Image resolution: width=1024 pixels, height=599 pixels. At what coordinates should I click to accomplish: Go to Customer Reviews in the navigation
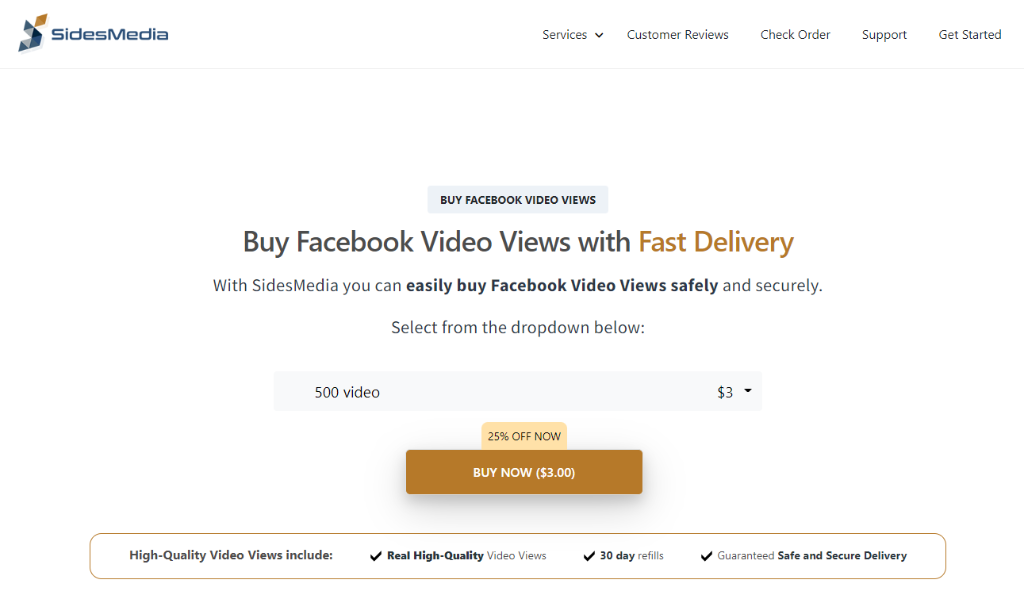point(677,35)
